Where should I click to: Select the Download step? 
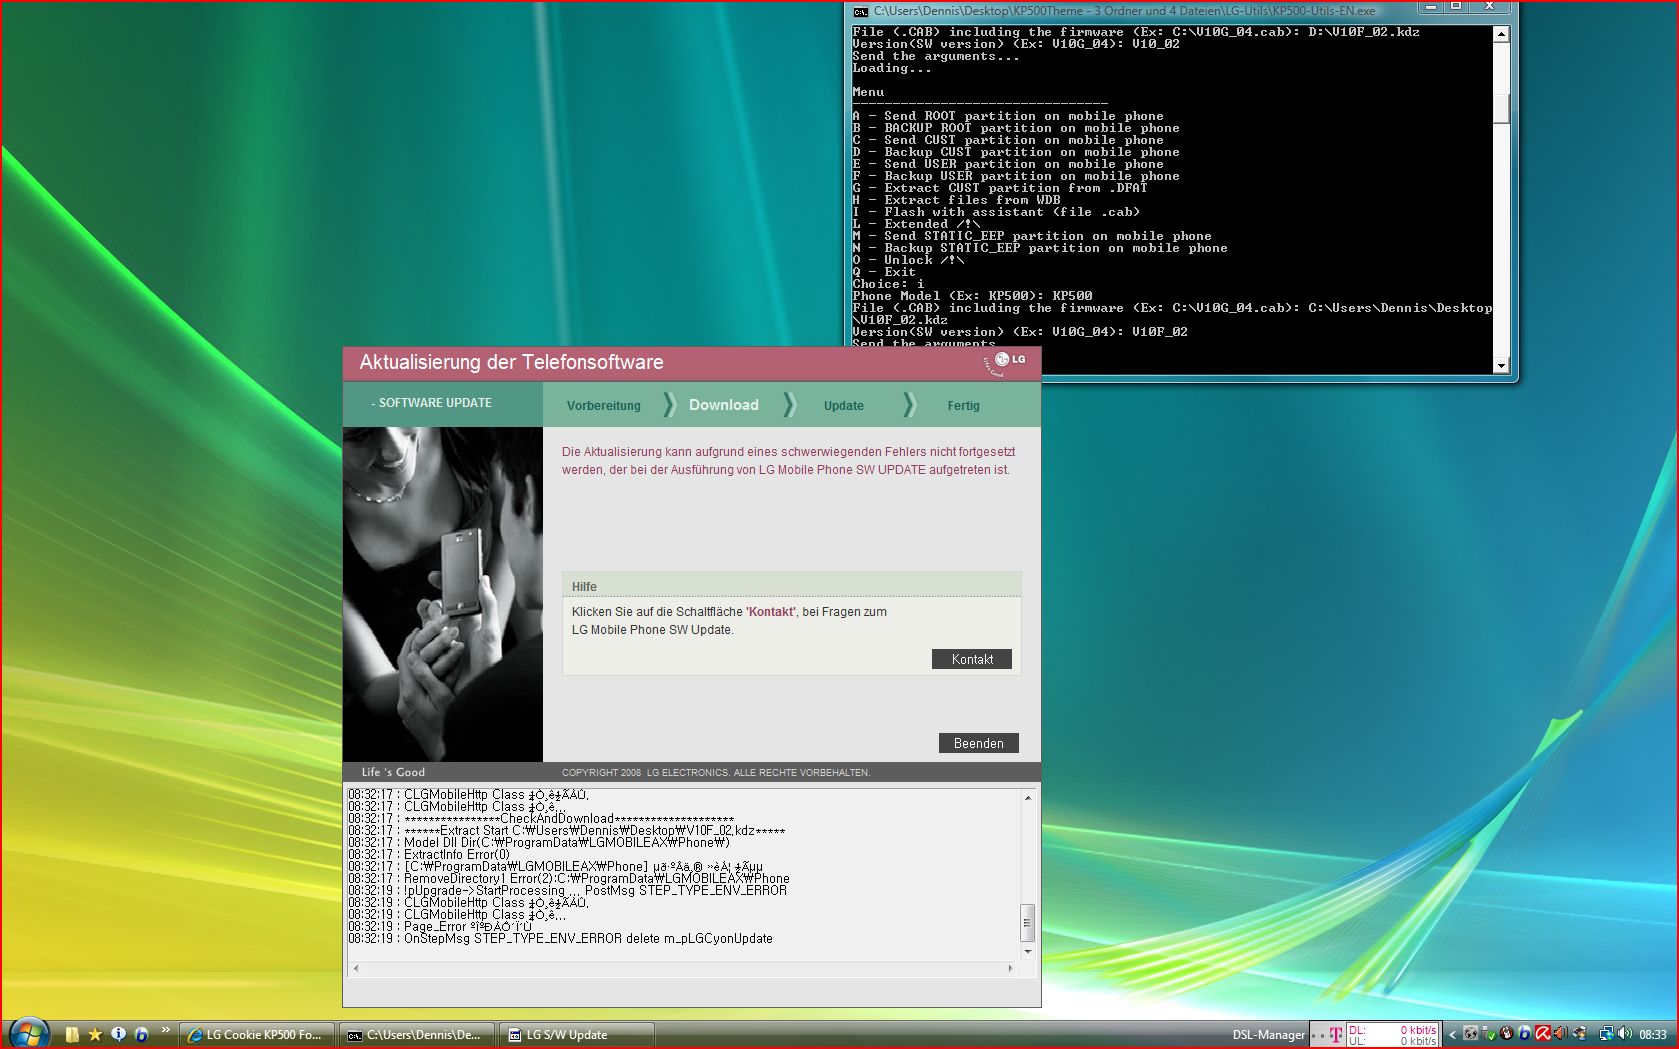tap(724, 405)
